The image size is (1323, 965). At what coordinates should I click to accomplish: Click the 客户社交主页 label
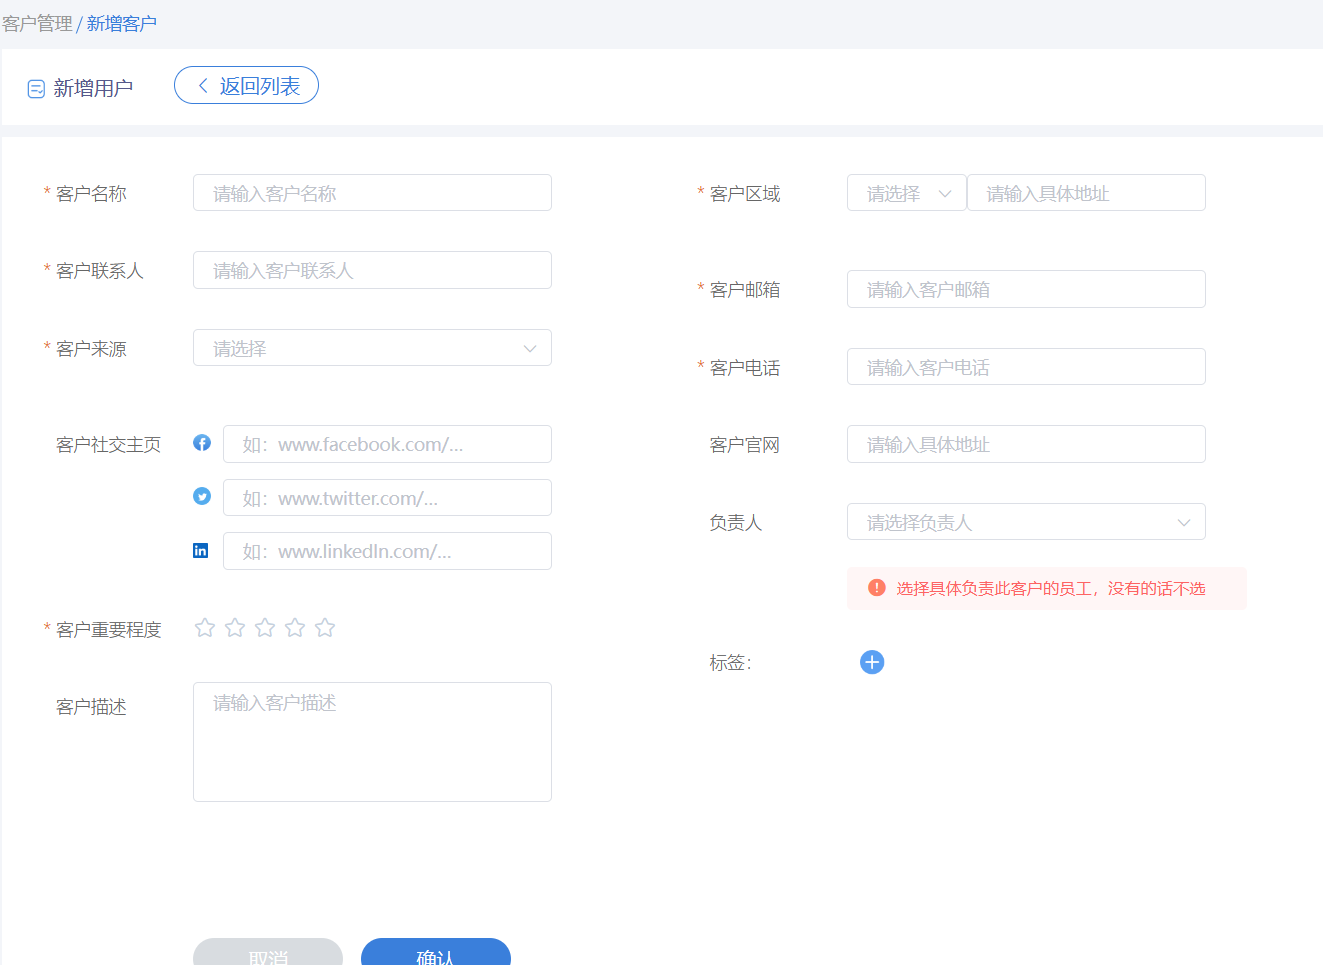[x=108, y=444]
